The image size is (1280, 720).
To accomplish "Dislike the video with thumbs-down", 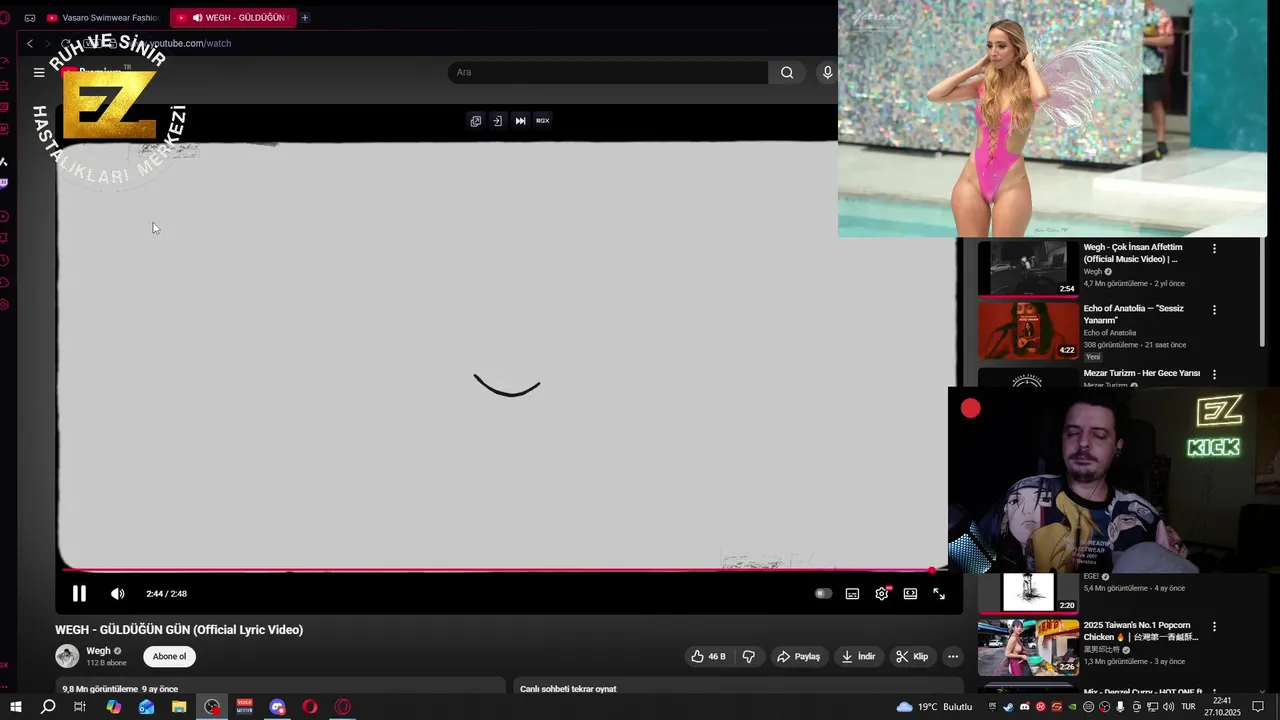I will pyautogui.click(x=749, y=657).
